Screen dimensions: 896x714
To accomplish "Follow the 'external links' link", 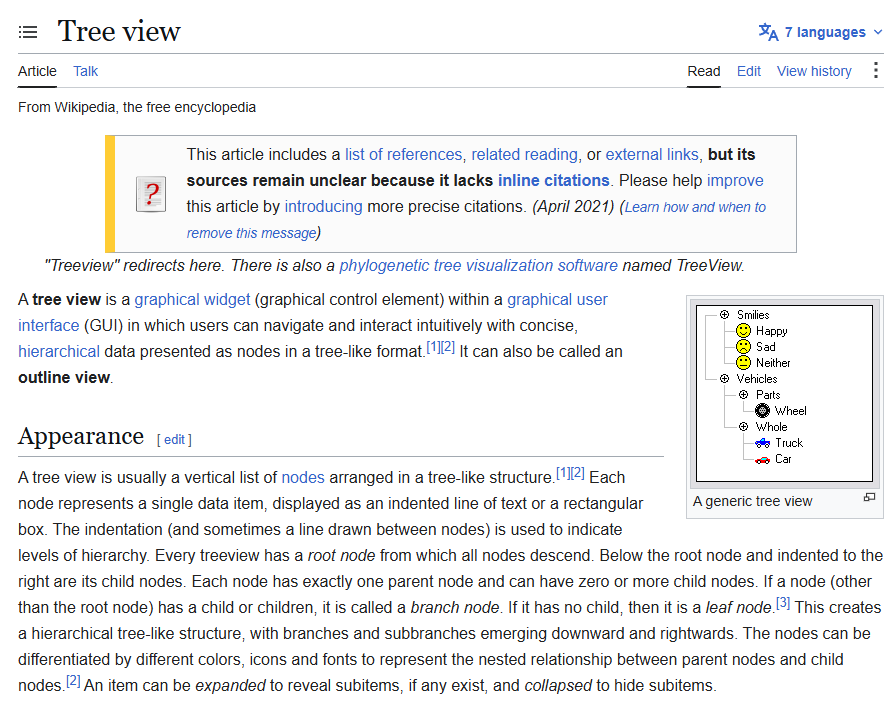I will point(652,155).
